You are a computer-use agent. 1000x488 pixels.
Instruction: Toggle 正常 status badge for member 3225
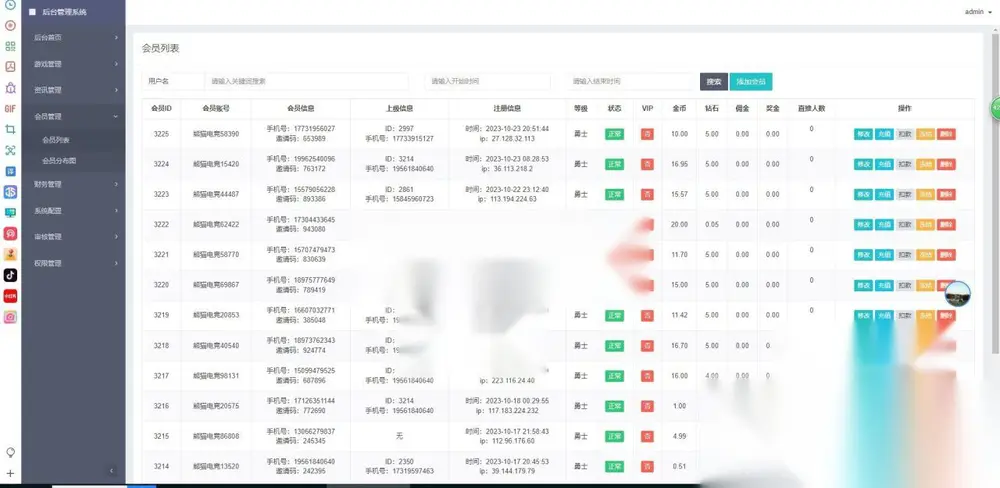tap(614, 134)
